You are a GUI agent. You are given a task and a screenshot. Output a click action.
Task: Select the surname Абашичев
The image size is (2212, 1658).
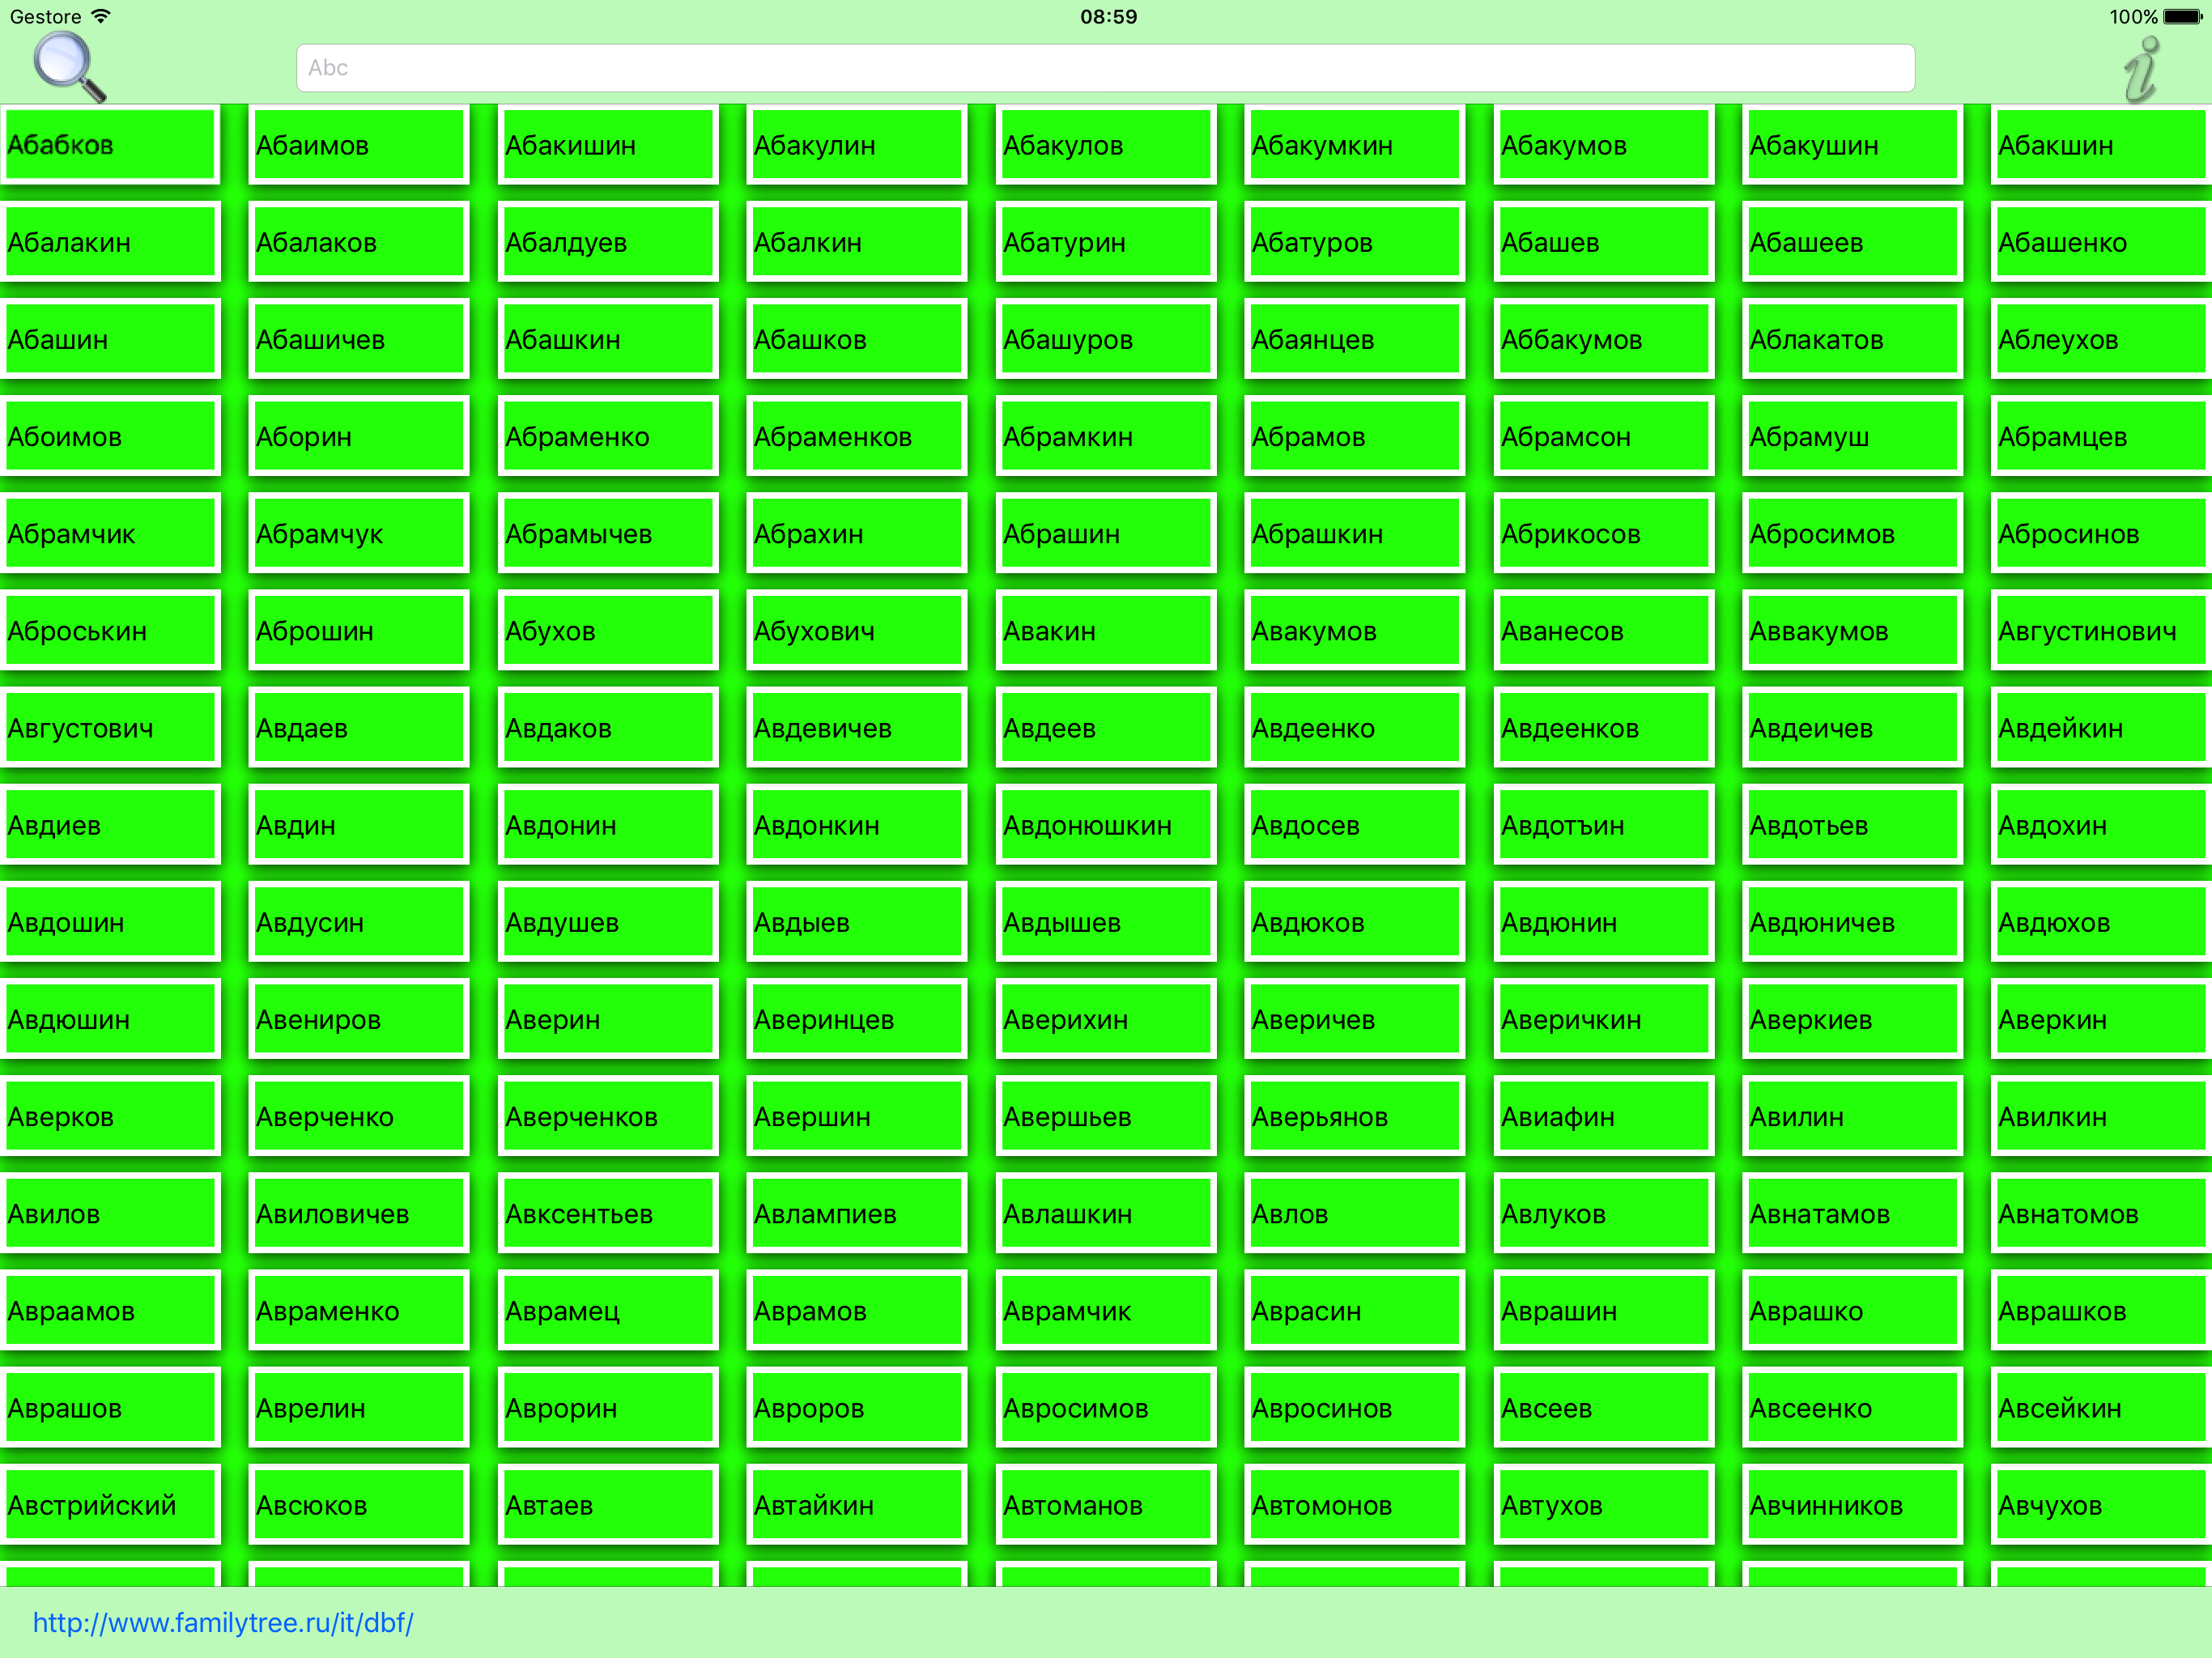358,339
